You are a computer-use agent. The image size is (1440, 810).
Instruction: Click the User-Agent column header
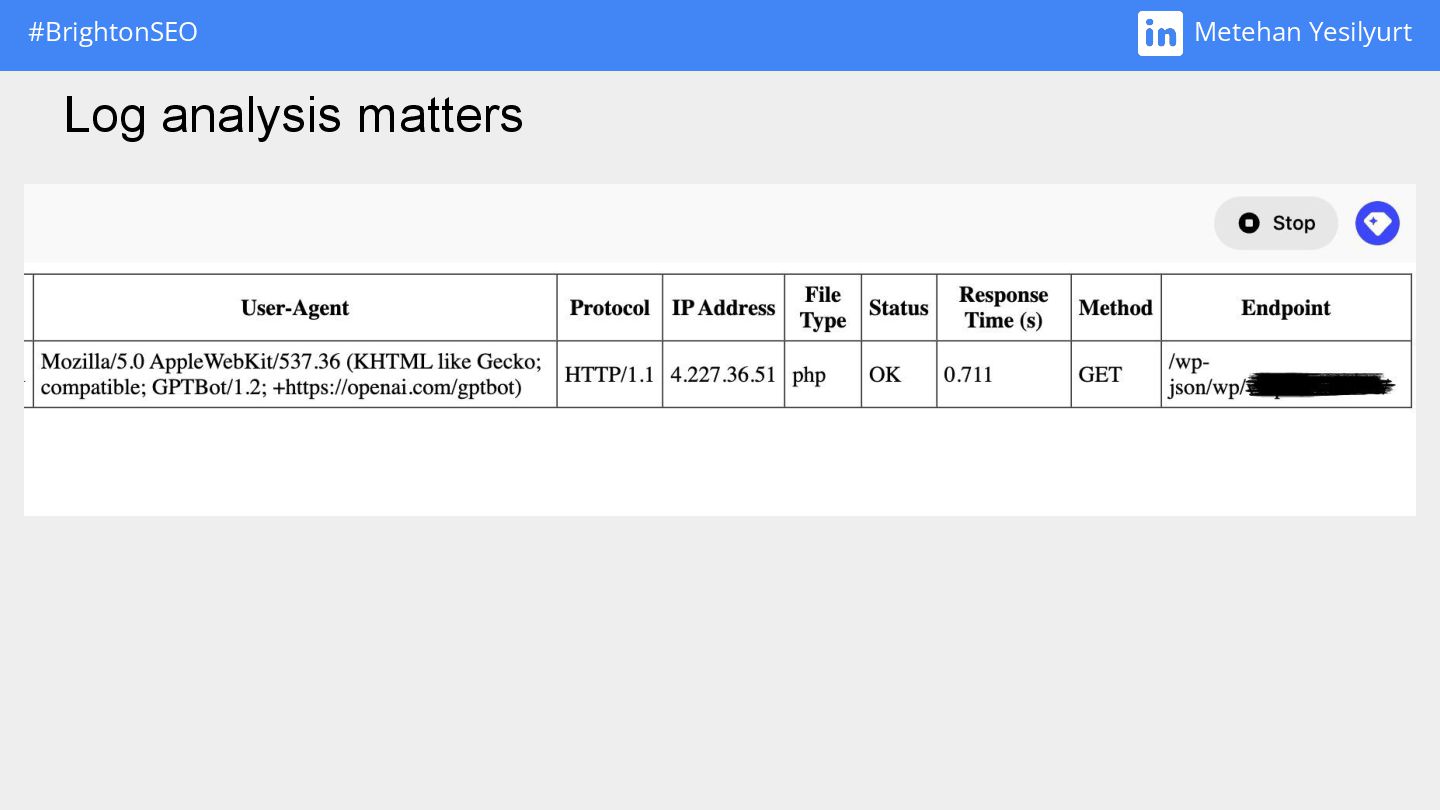(295, 308)
